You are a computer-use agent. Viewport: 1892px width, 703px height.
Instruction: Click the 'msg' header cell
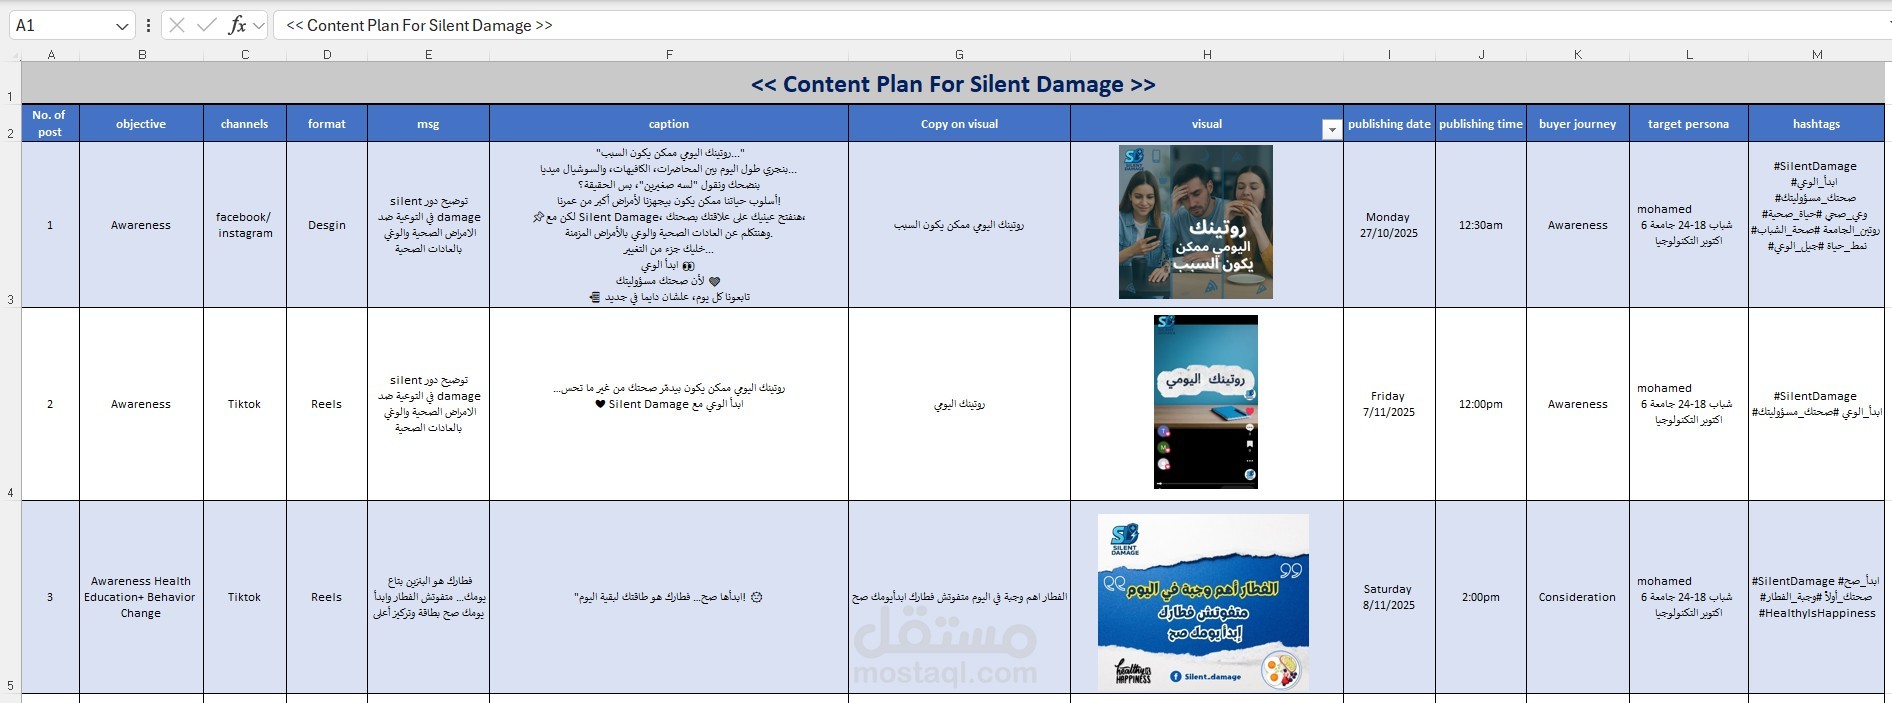[x=428, y=123]
